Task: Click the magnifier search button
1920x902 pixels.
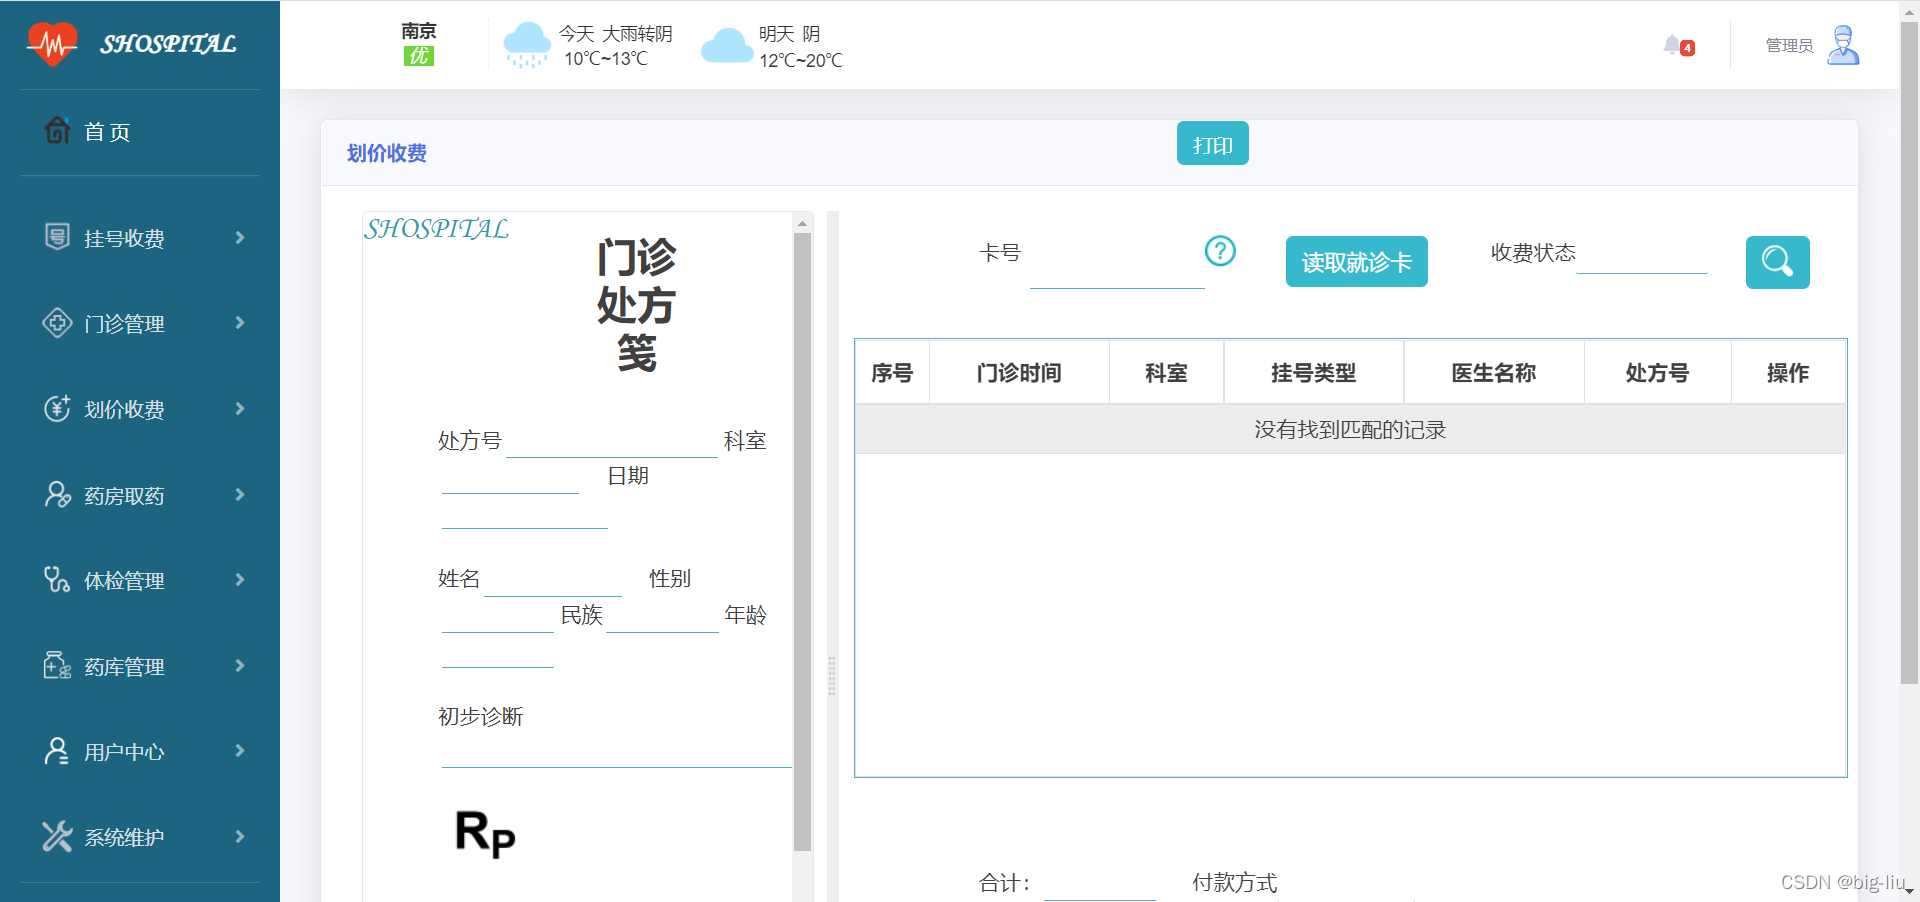Action: click(1778, 262)
